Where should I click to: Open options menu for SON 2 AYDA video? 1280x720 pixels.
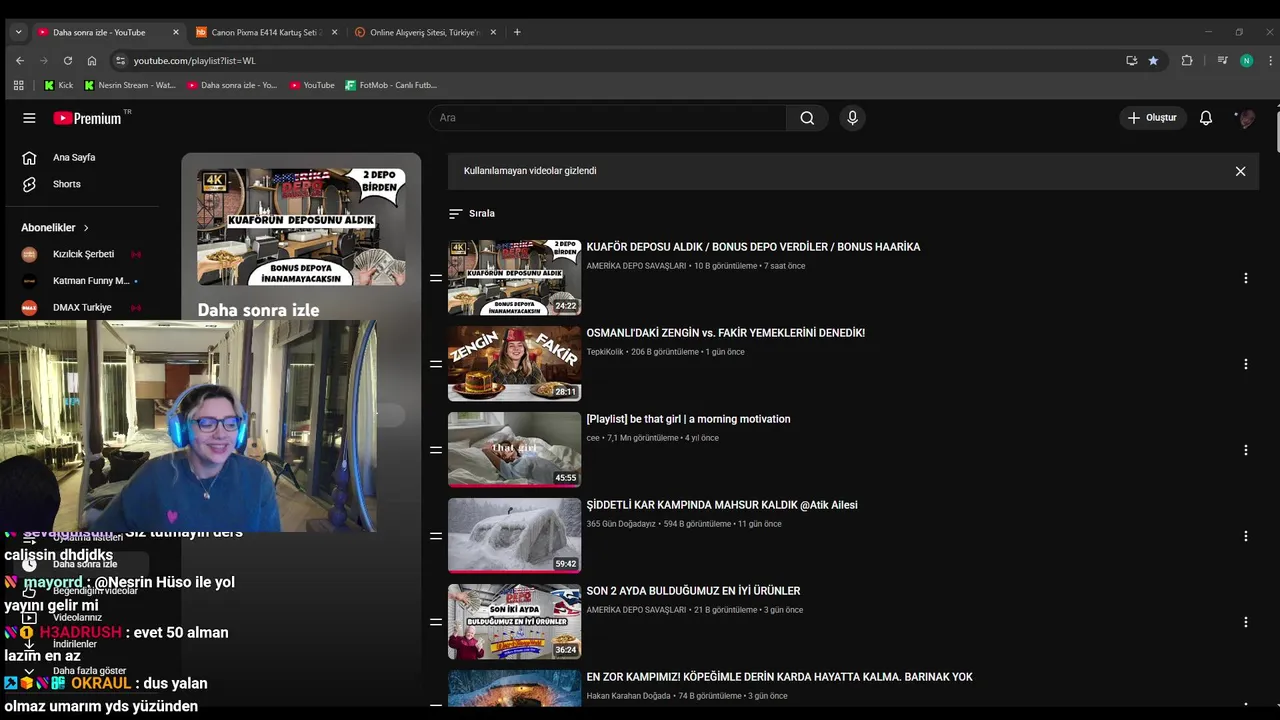point(1245,622)
